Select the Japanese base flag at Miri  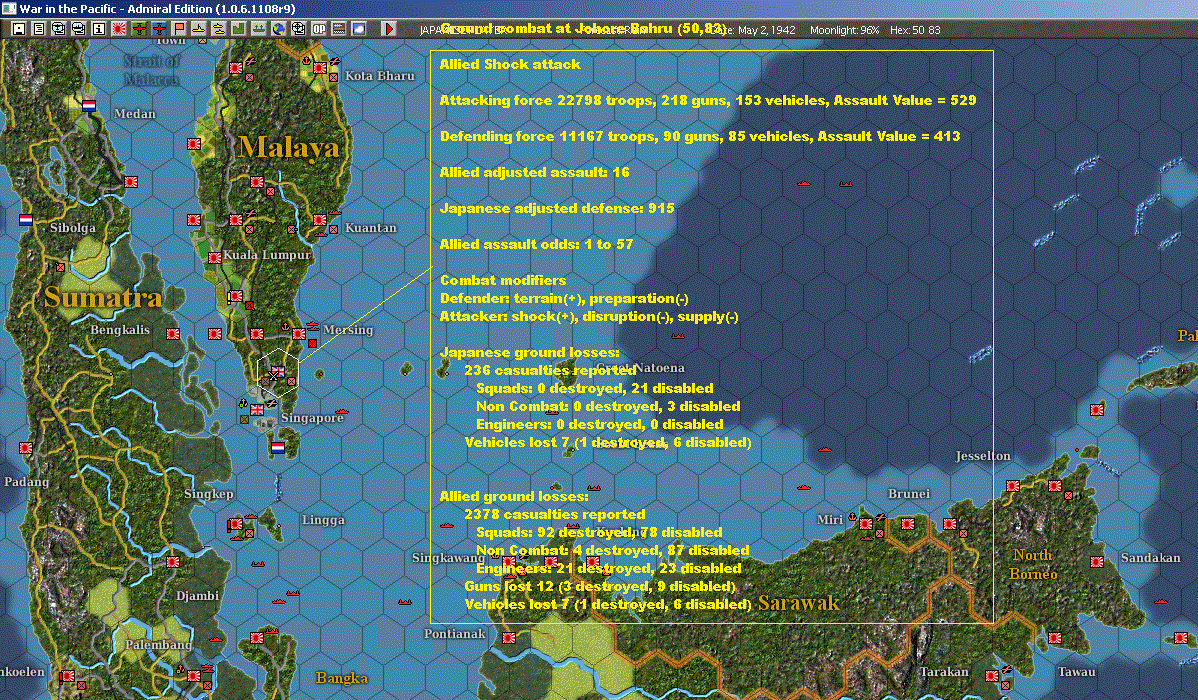[866, 524]
